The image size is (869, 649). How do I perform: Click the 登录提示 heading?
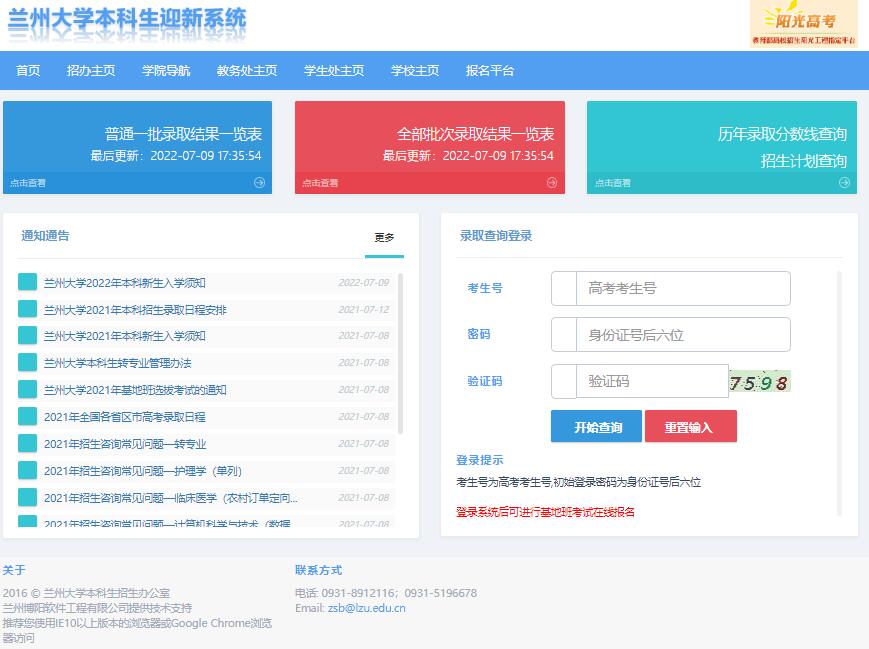479,460
